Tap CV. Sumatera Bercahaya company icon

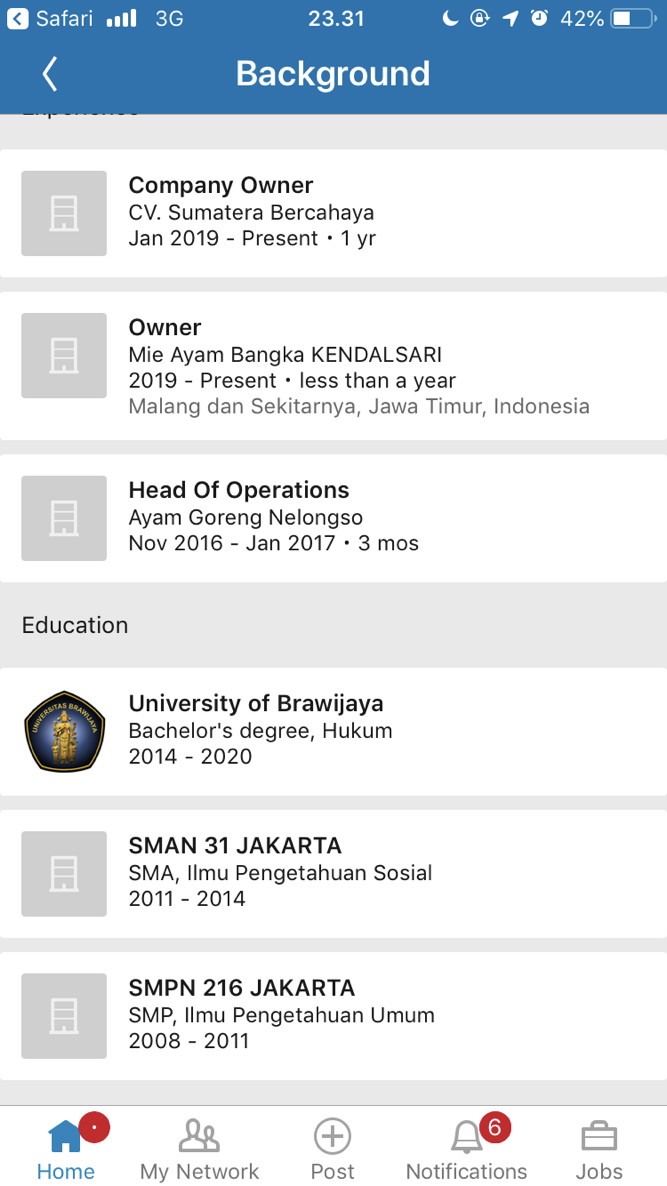point(64,213)
